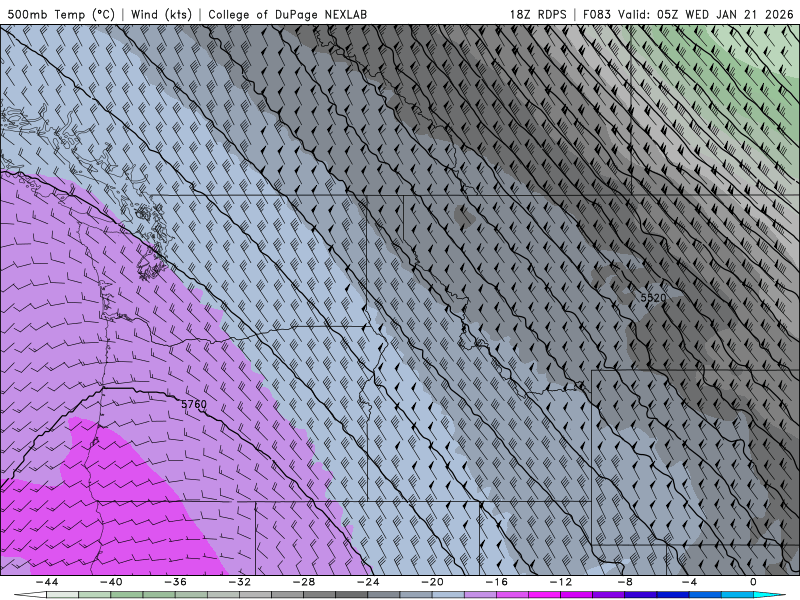Click the bright magenta segment of the color bar
The height and width of the screenshot is (600, 800).
coord(544,595)
